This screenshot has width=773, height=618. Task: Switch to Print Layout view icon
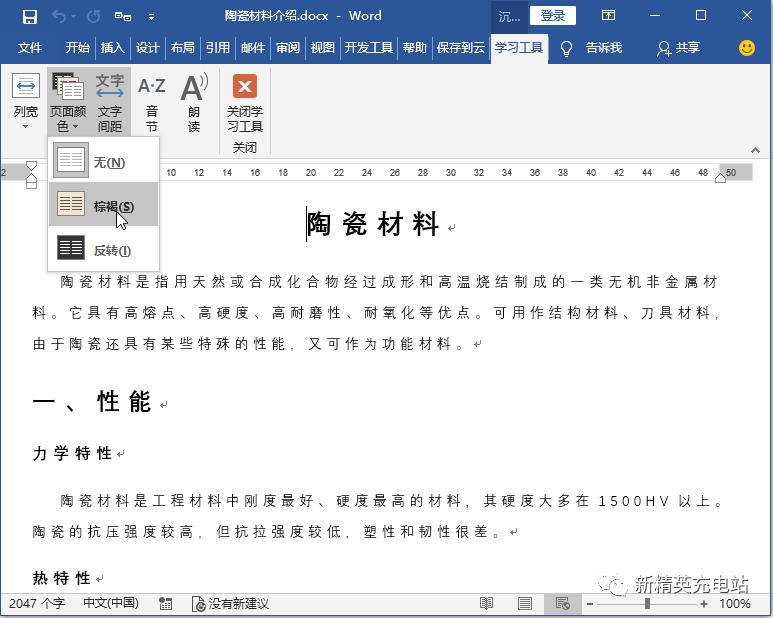tap(525, 604)
